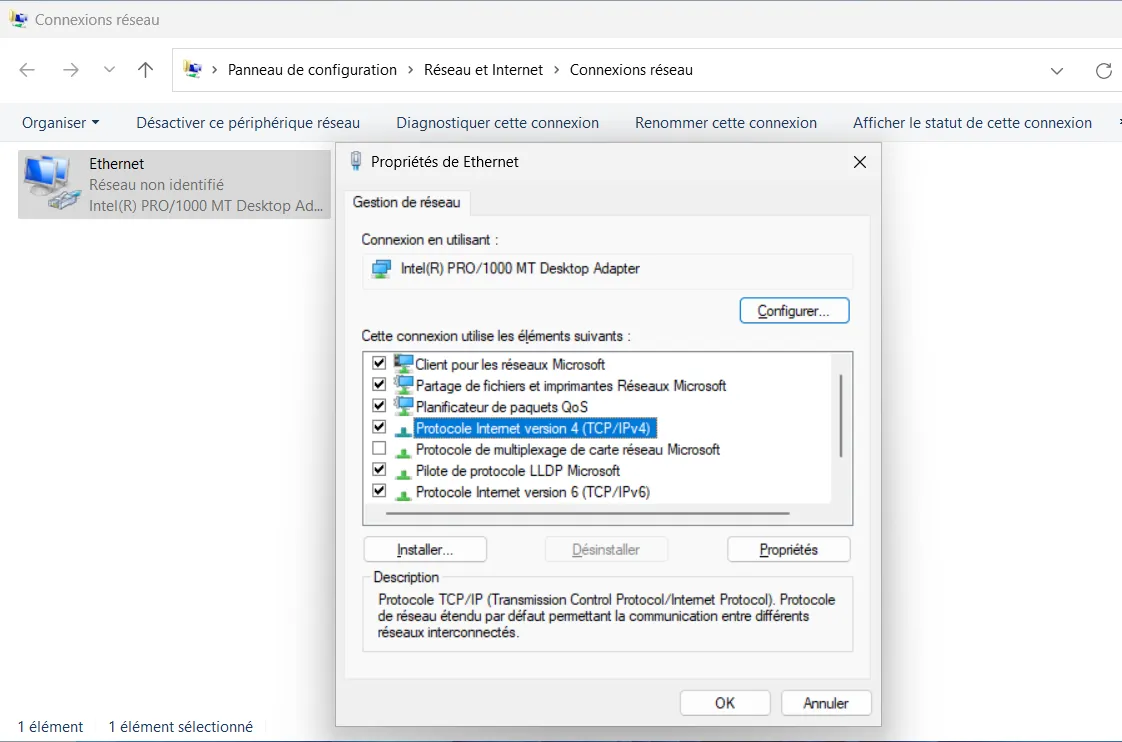
Task: Open the Organiser dropdown menu
Action: (60, 123)
